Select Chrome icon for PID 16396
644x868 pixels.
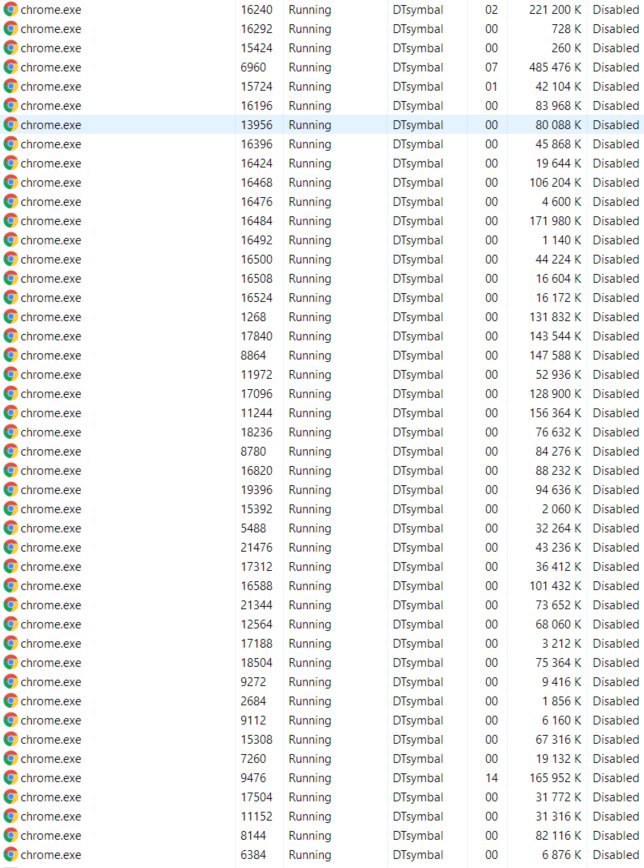(x=11, y=144)
